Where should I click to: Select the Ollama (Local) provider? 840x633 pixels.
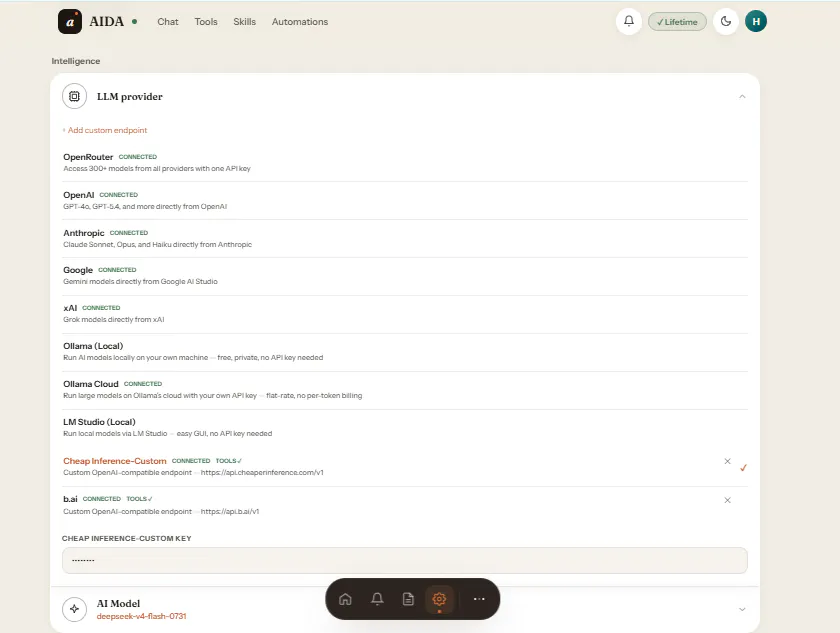[405, 352]
